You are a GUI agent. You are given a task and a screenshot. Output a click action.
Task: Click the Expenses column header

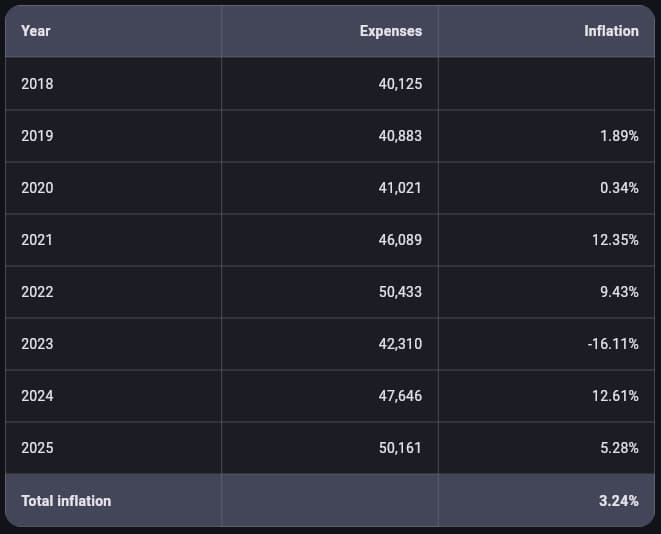(x=390, y=31)
